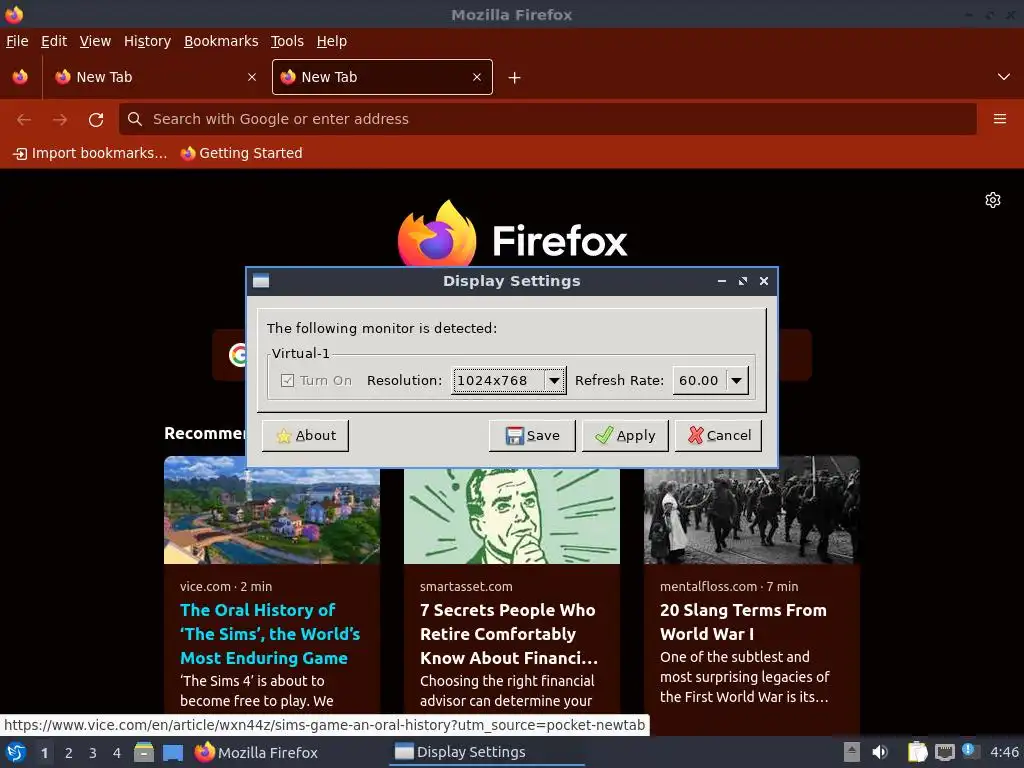This screenshot has height=768, width=1024.
Task: Open the Help menu
Action: pyautogui.click(x=332, y=41)
